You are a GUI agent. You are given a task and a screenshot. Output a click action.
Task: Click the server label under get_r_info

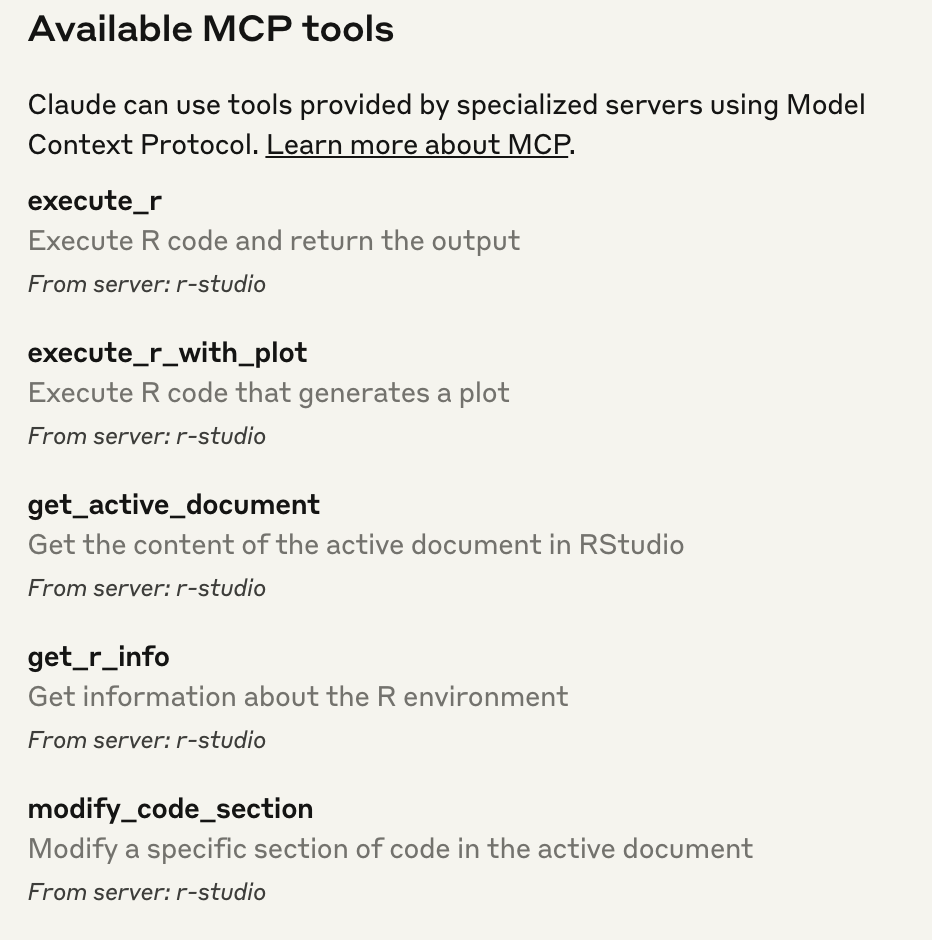147,740
